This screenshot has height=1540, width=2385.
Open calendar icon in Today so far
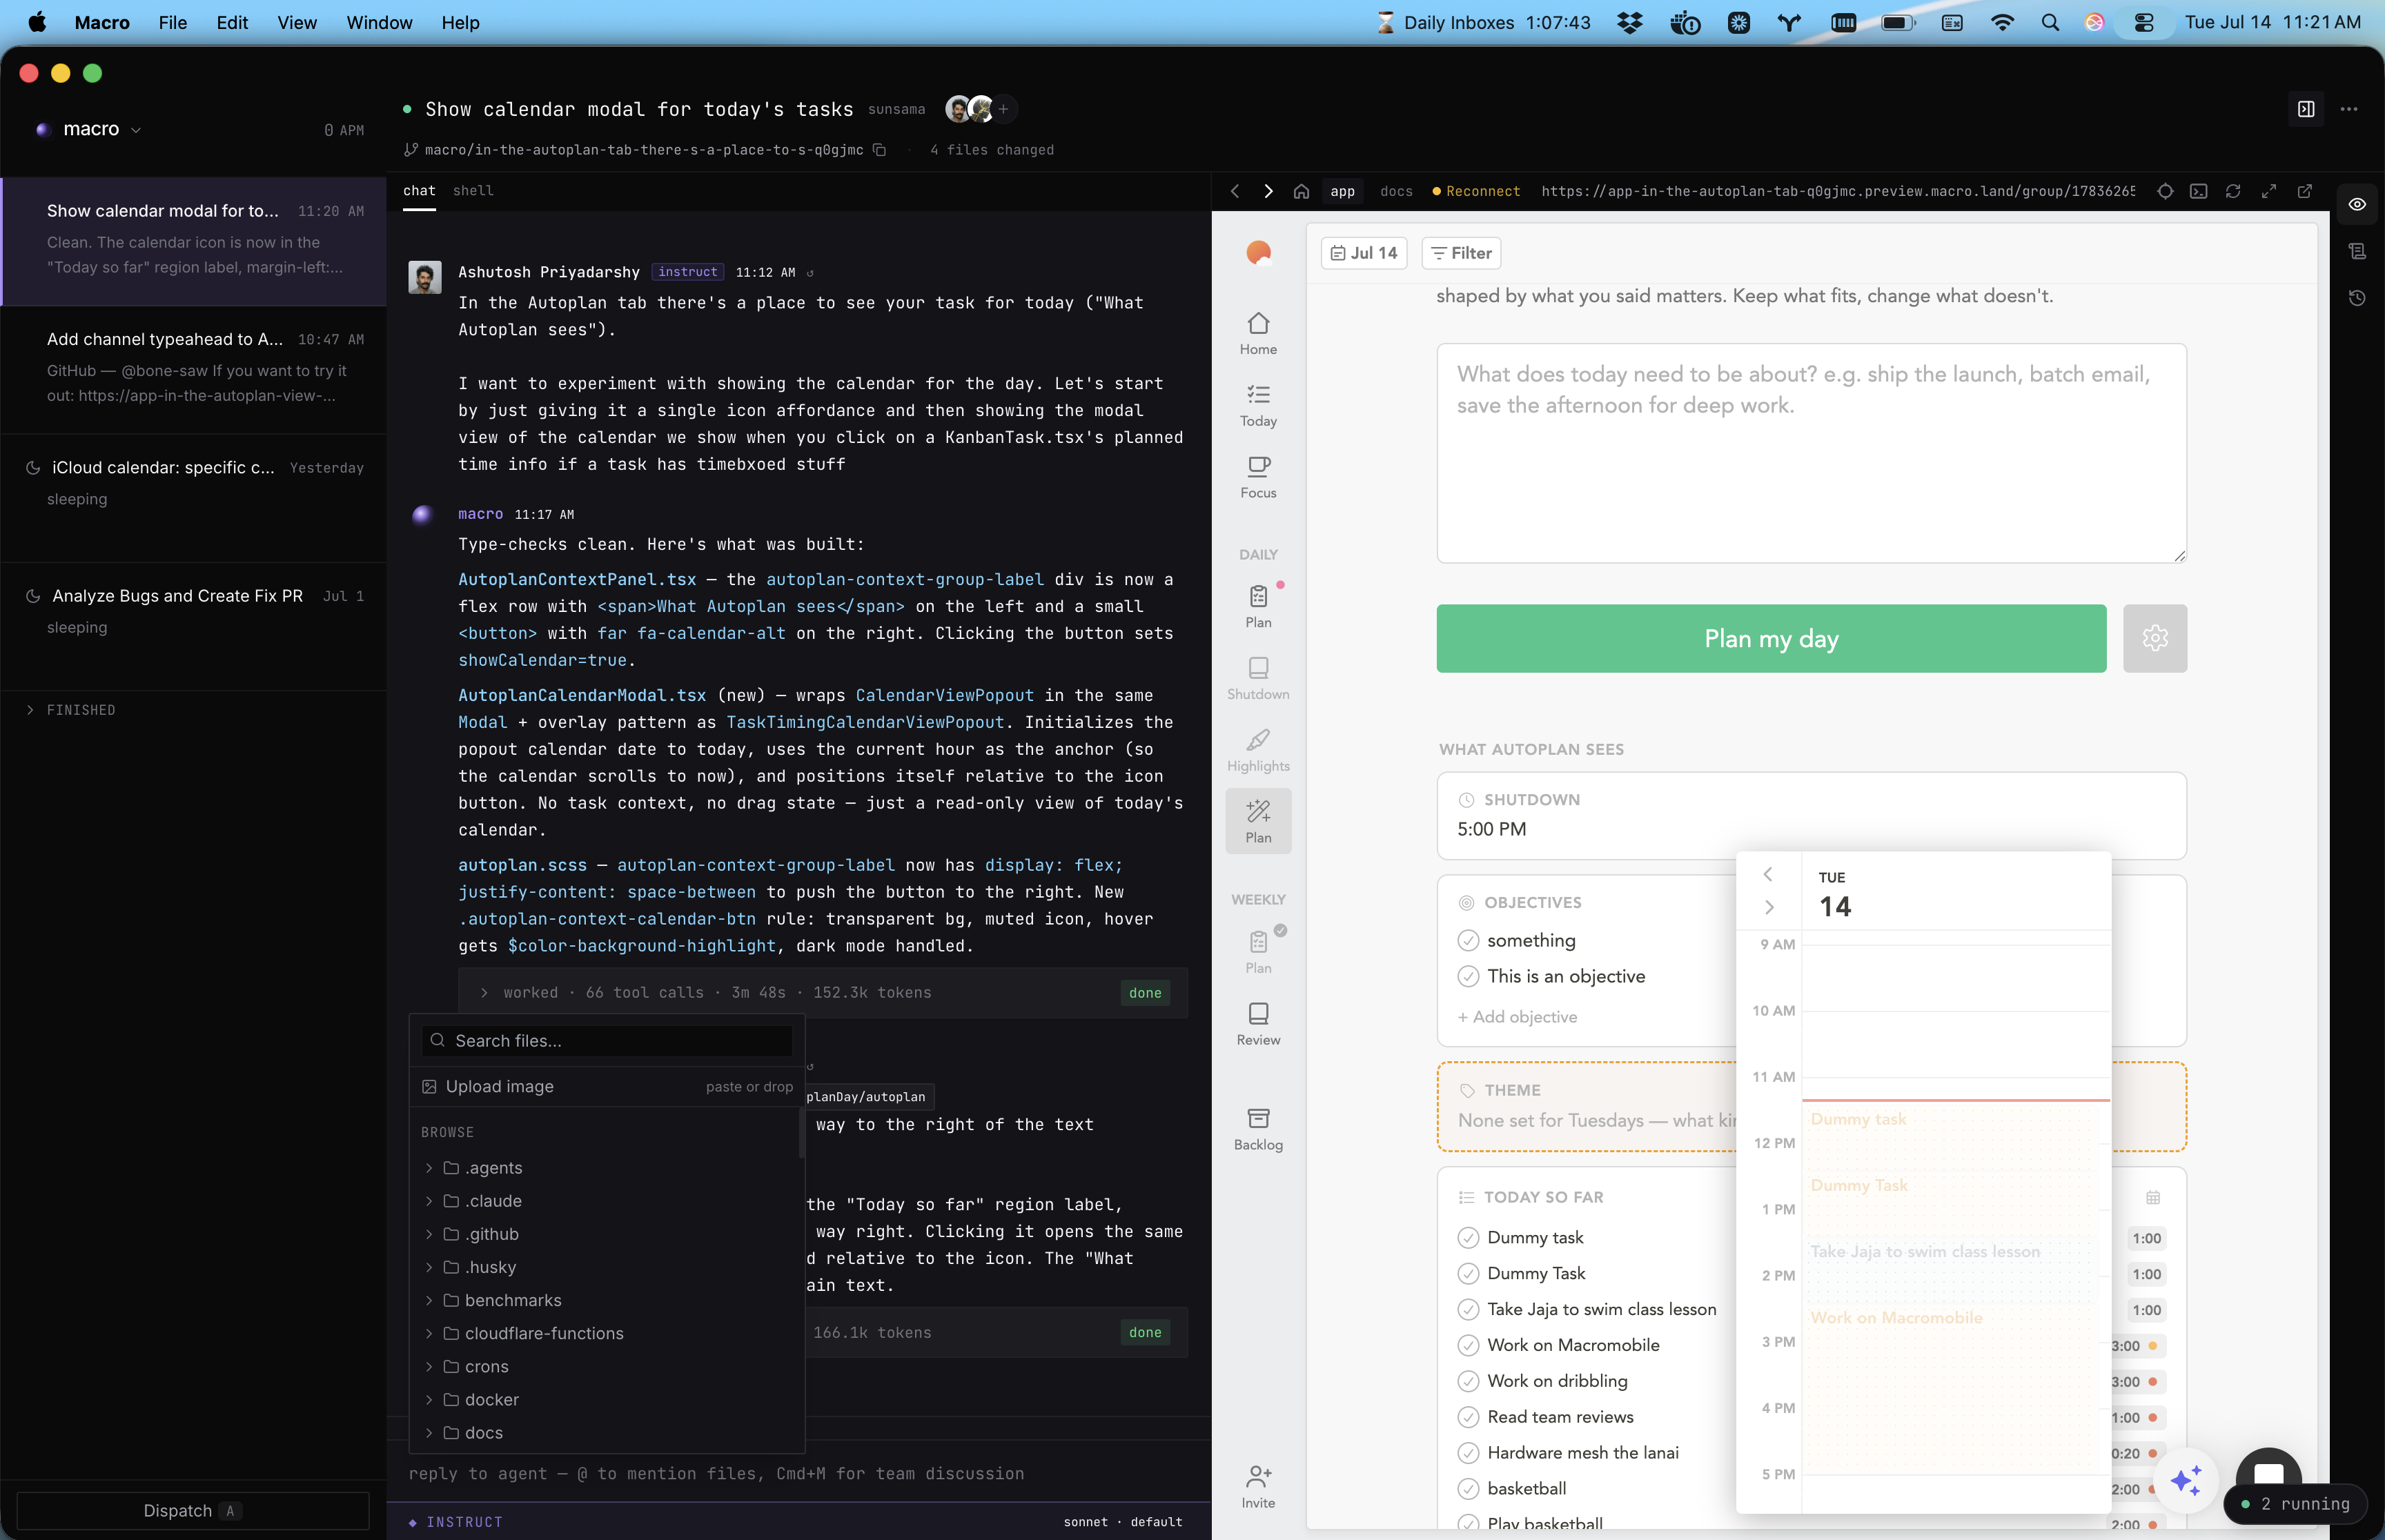coord(2153,1197)
